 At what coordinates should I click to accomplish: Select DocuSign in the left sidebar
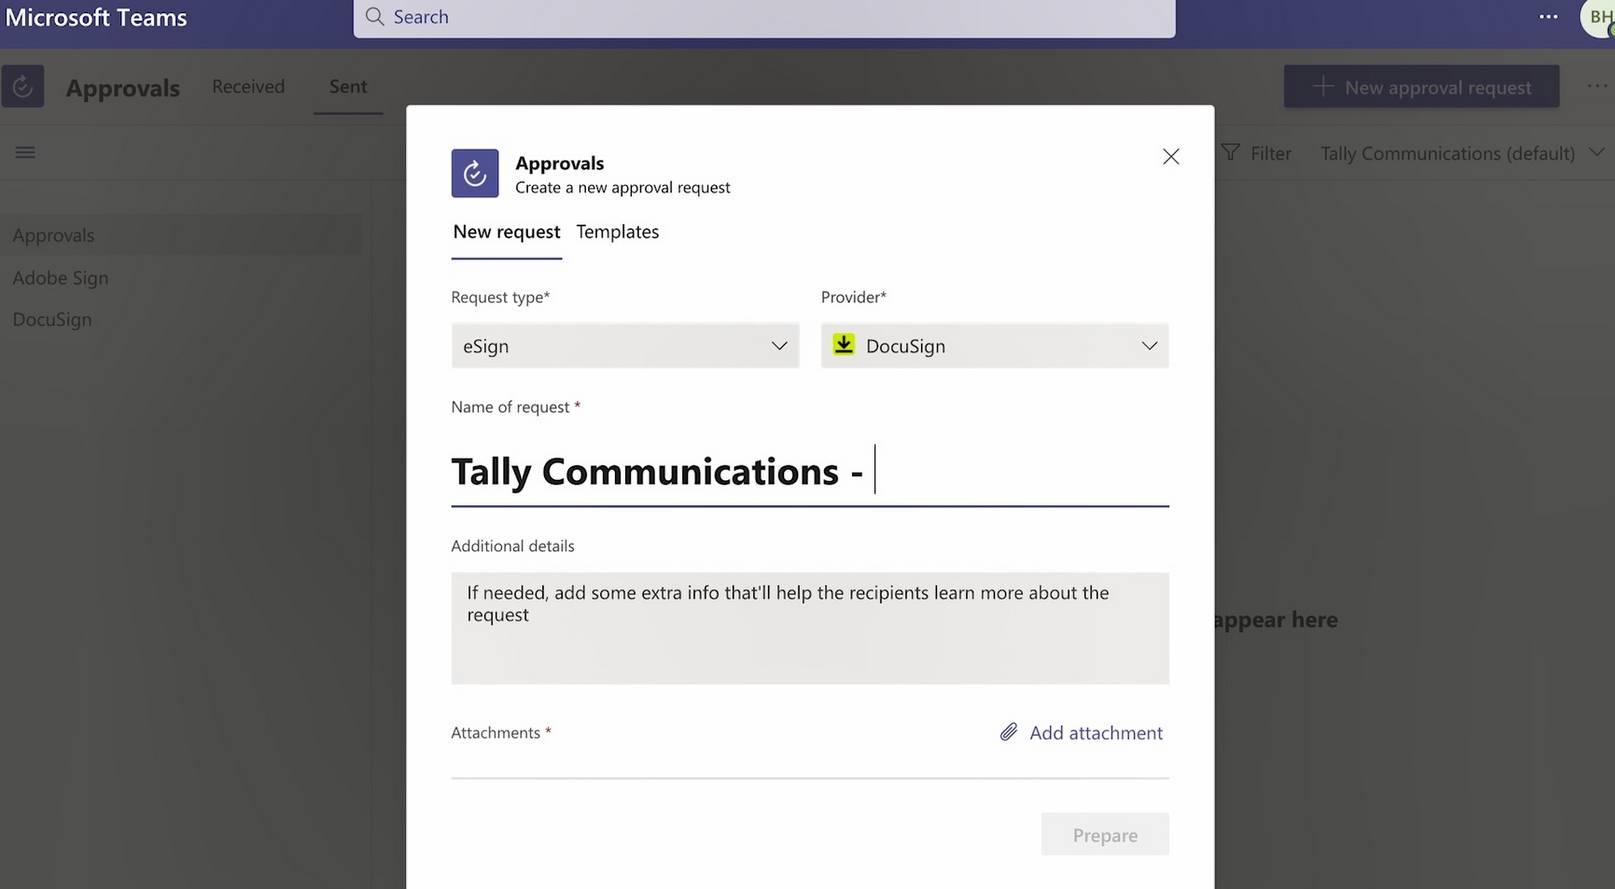(52, 320)
